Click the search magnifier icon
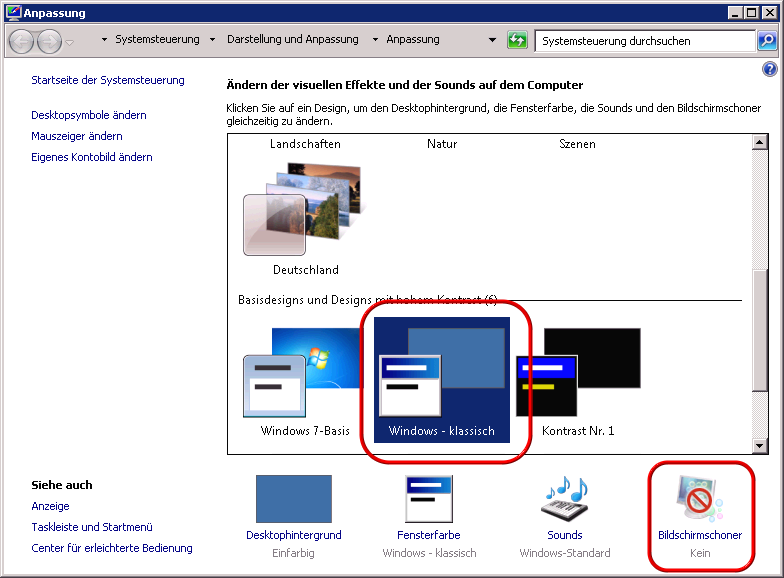Screen dimensions: 784x578 pos(766,41)
